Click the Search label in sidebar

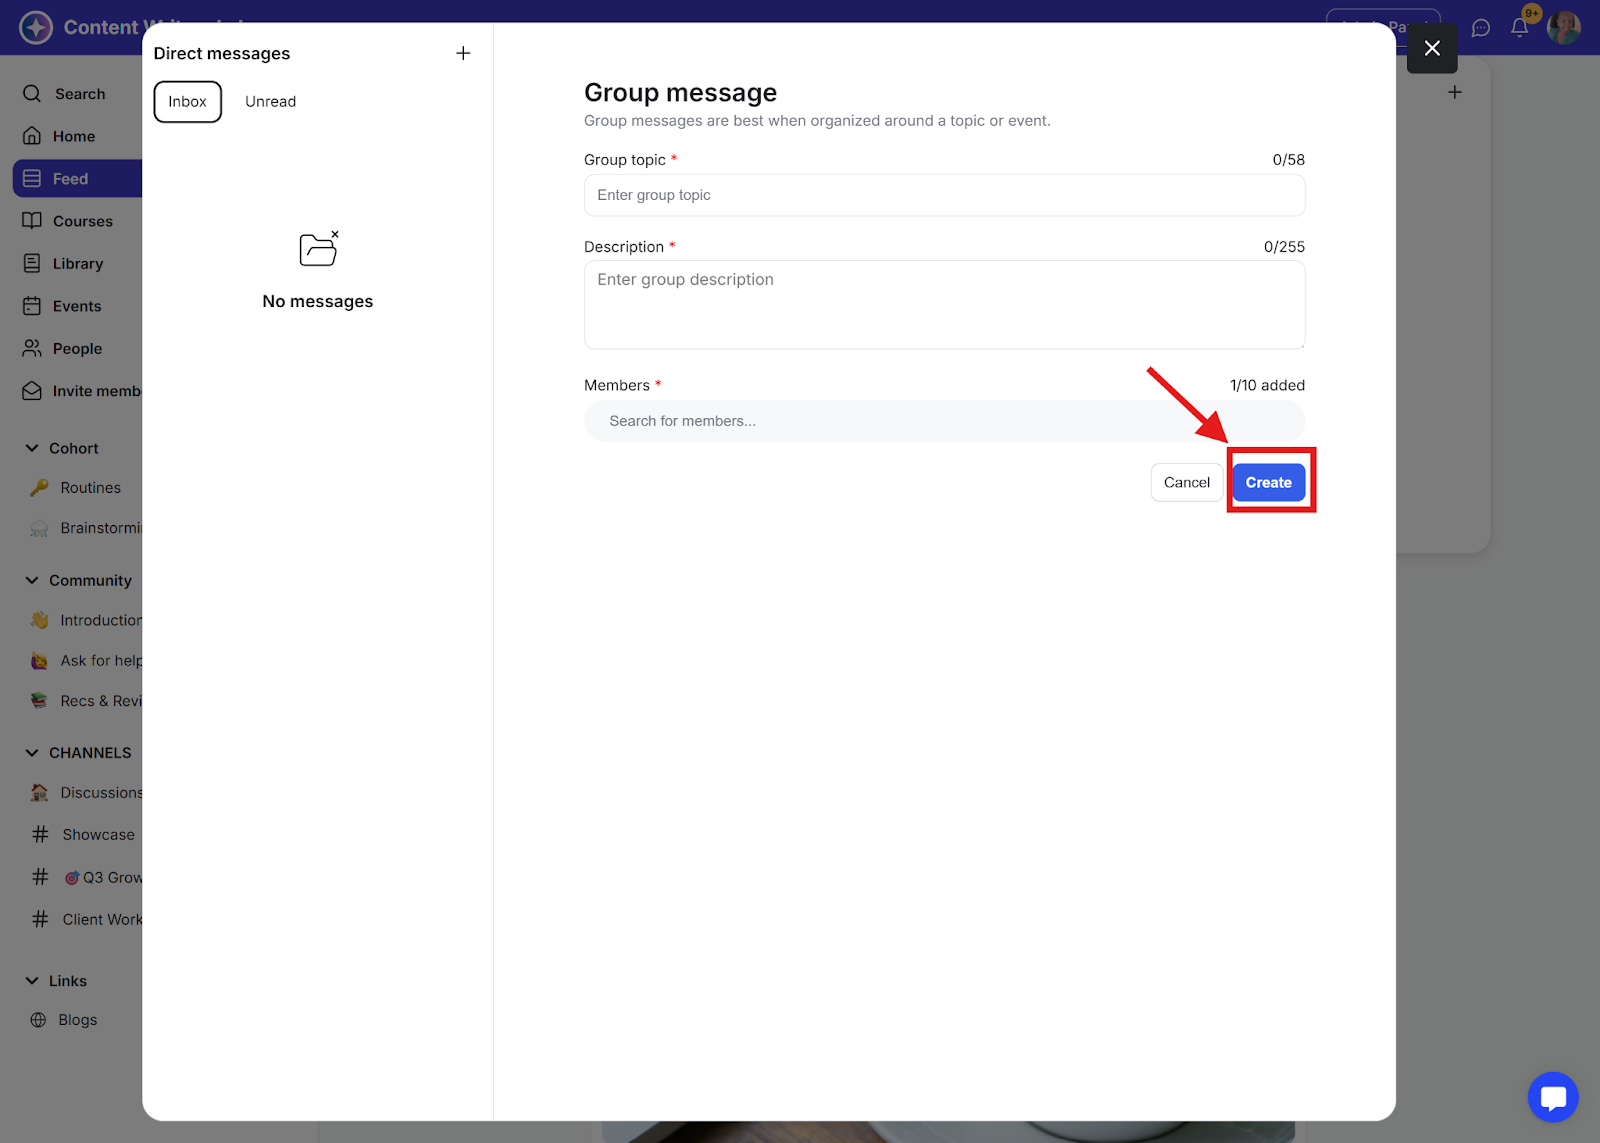[x=80, y=94]
